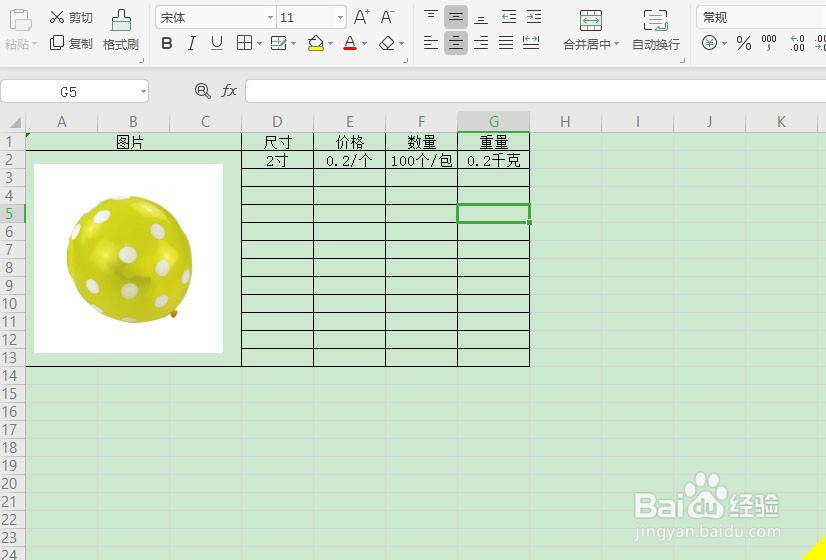
Task: Open cell style dropdown arrow
Action: coord(293,44)
